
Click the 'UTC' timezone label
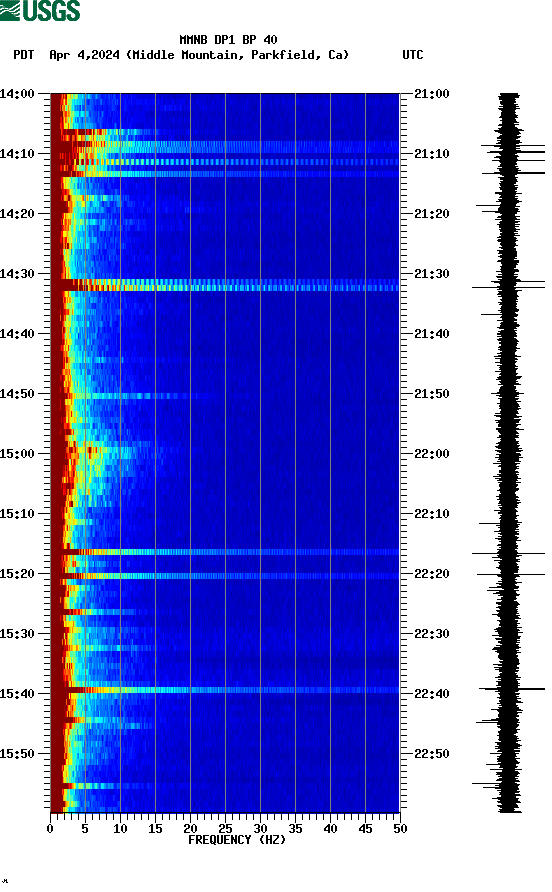[413, 55]
